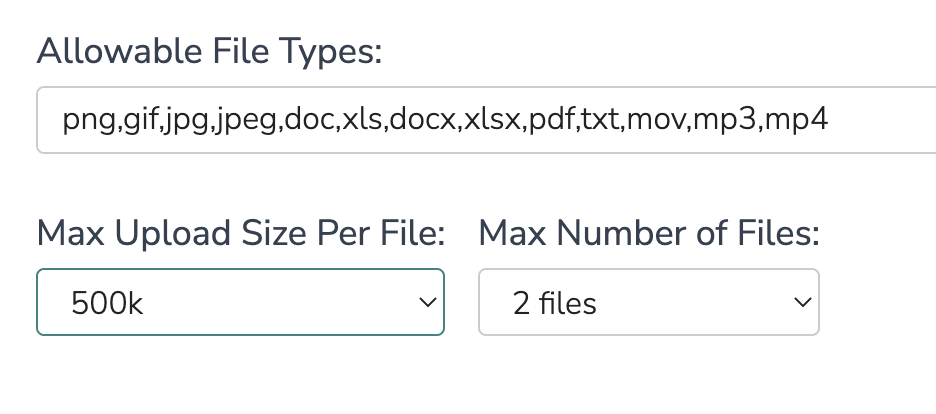Place cursor on xlsx in file types field

pos(493,120)
